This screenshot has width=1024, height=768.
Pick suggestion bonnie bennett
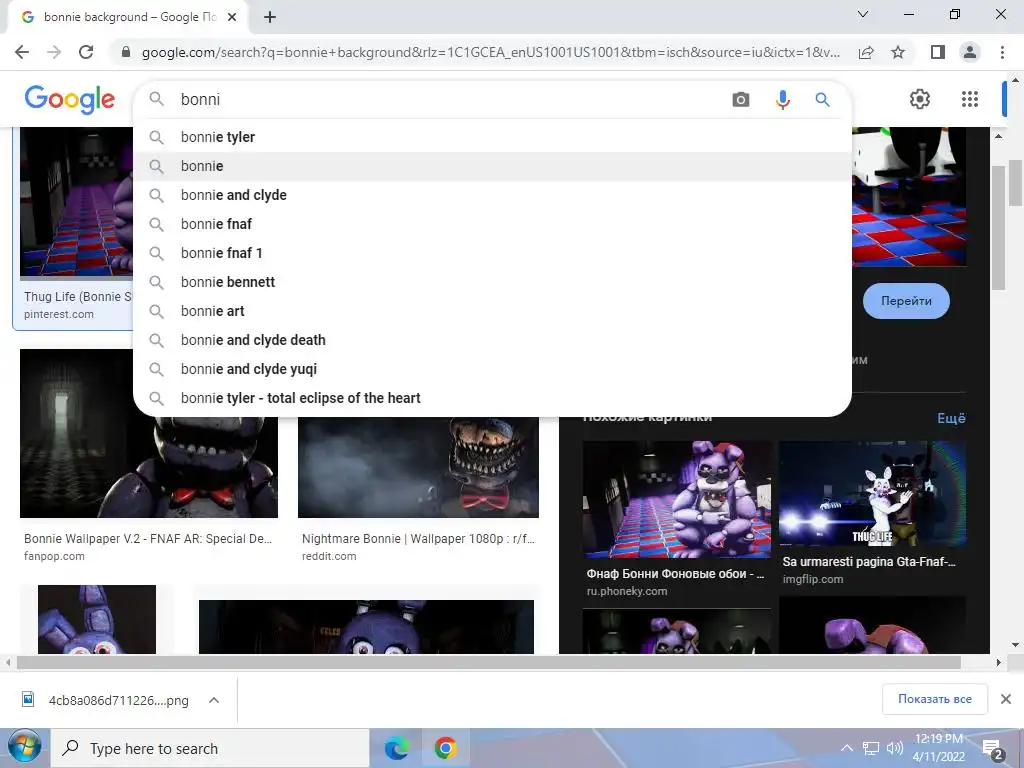492,282
